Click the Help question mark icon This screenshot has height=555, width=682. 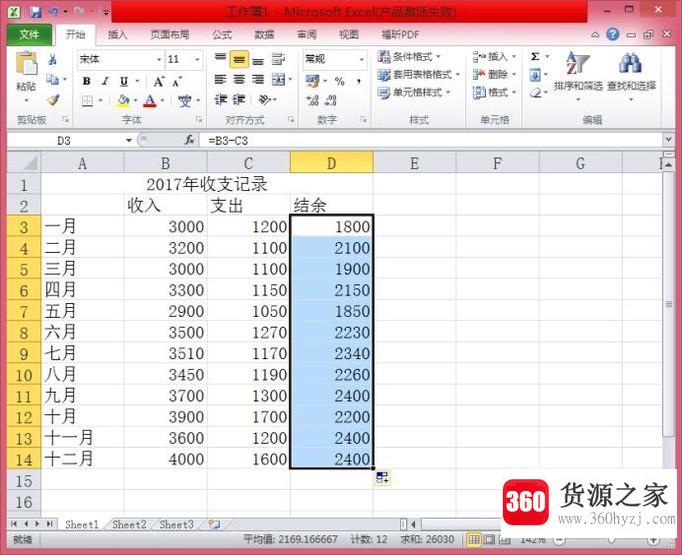pos(613,34)
